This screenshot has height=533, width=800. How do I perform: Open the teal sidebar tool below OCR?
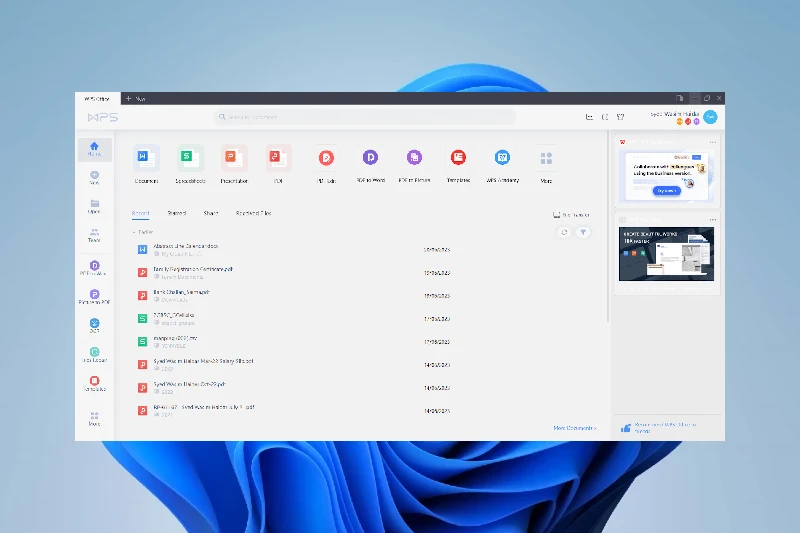(94, 354)
